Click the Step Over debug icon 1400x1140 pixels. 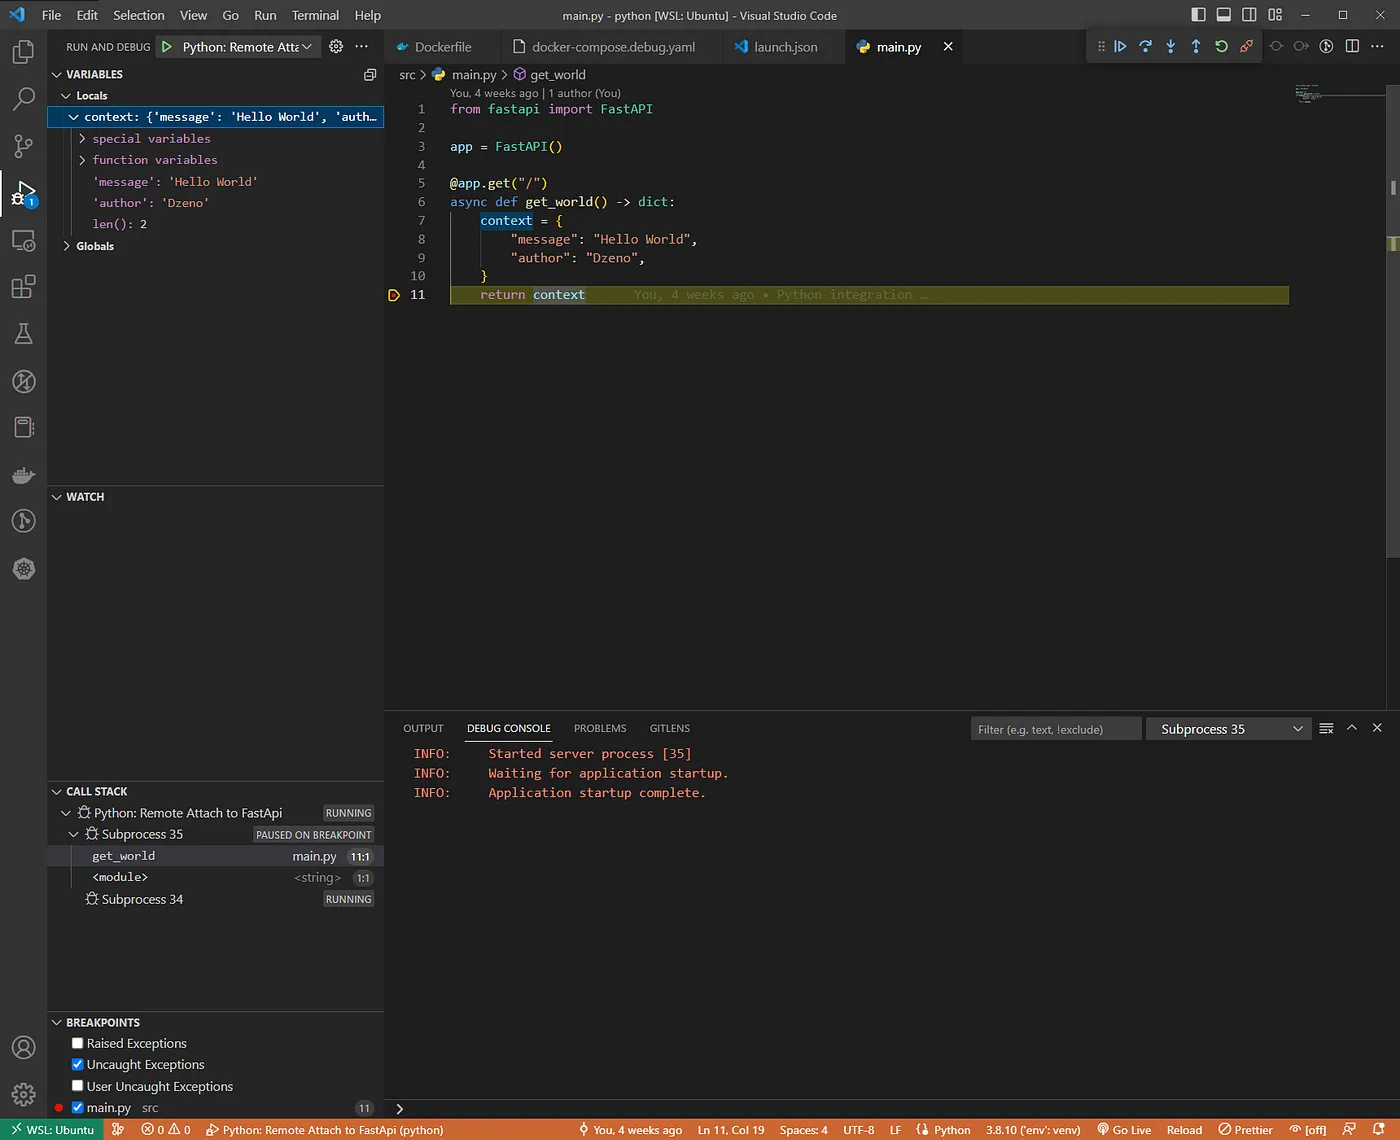pos(1145,46)
